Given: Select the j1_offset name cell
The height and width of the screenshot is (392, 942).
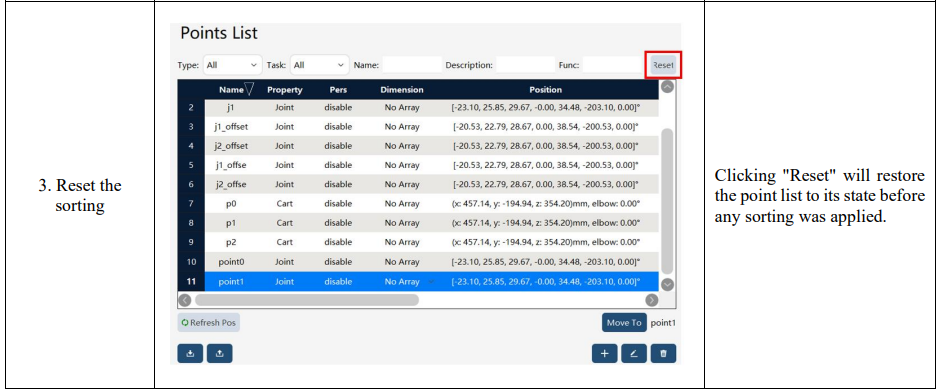Looking at the screenshot, I should pyautogui.click(x=231, y=127).
